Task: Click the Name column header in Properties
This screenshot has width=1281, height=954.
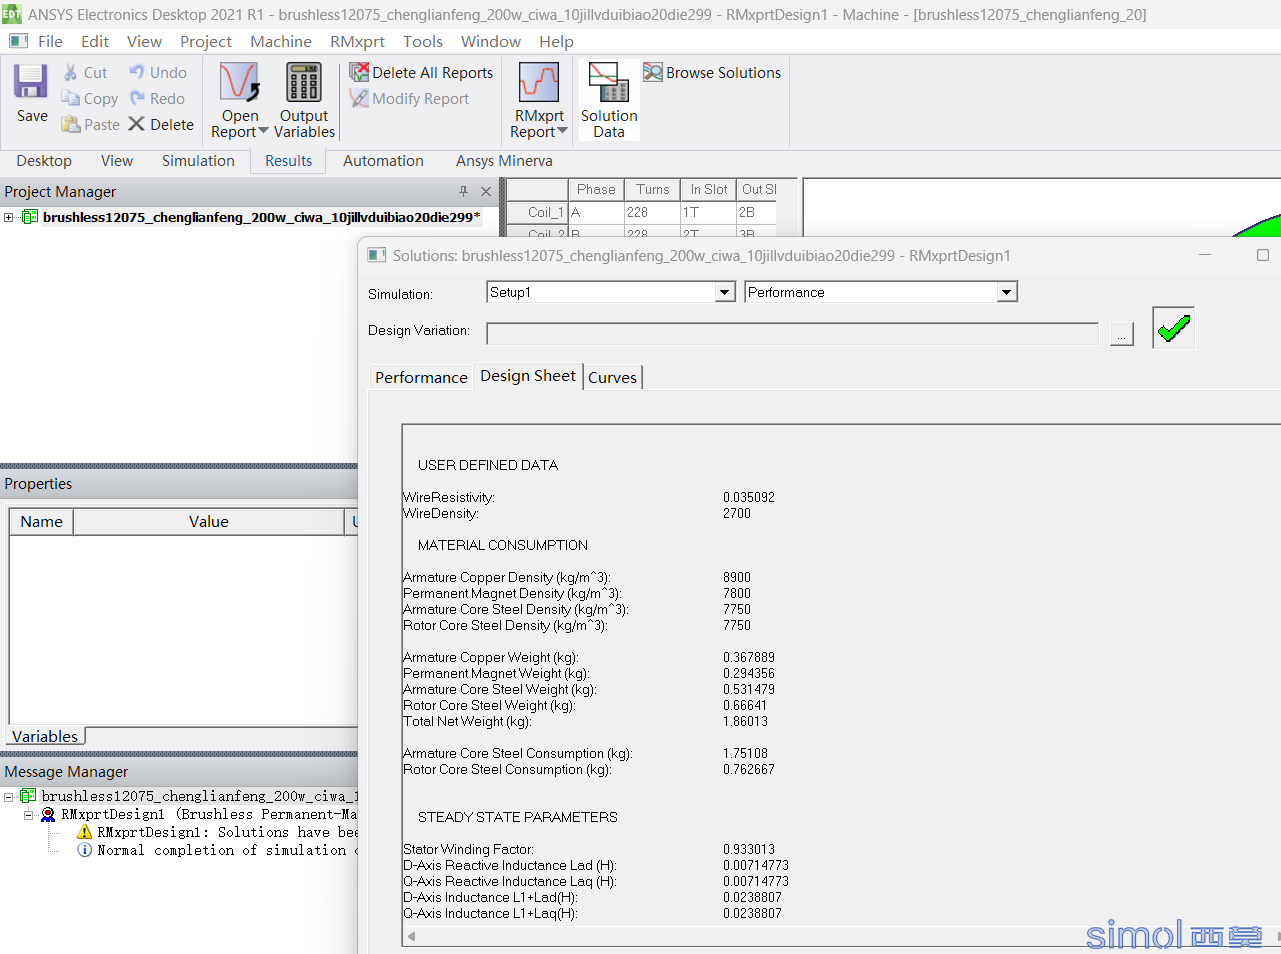Action: (41, 521)
